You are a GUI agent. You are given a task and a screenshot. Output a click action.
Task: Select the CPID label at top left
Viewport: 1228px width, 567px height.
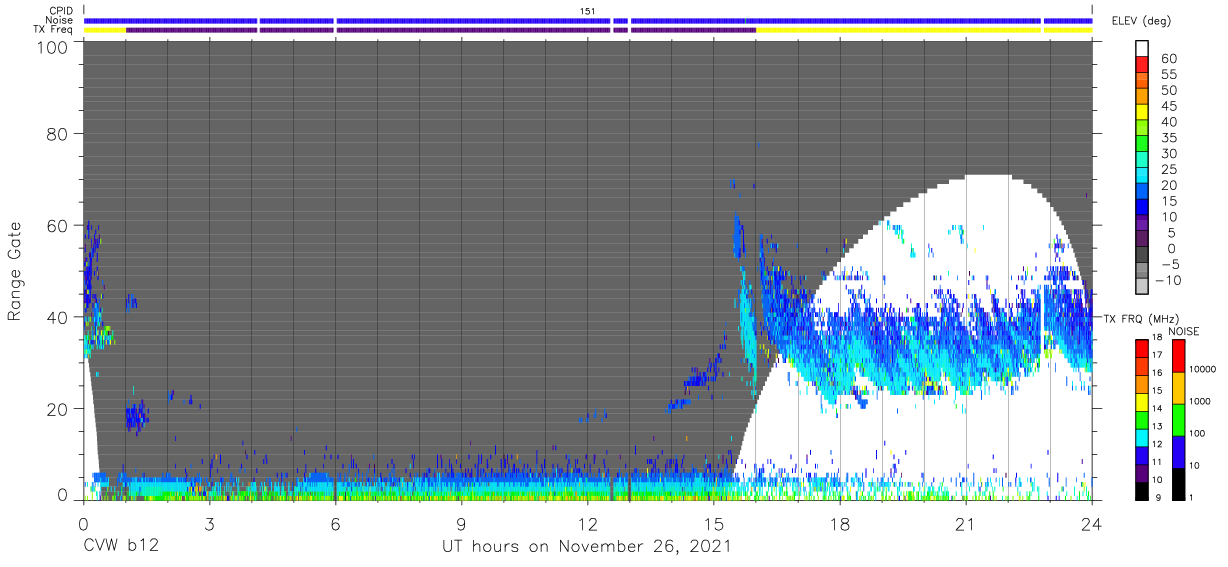click(62, 11)
